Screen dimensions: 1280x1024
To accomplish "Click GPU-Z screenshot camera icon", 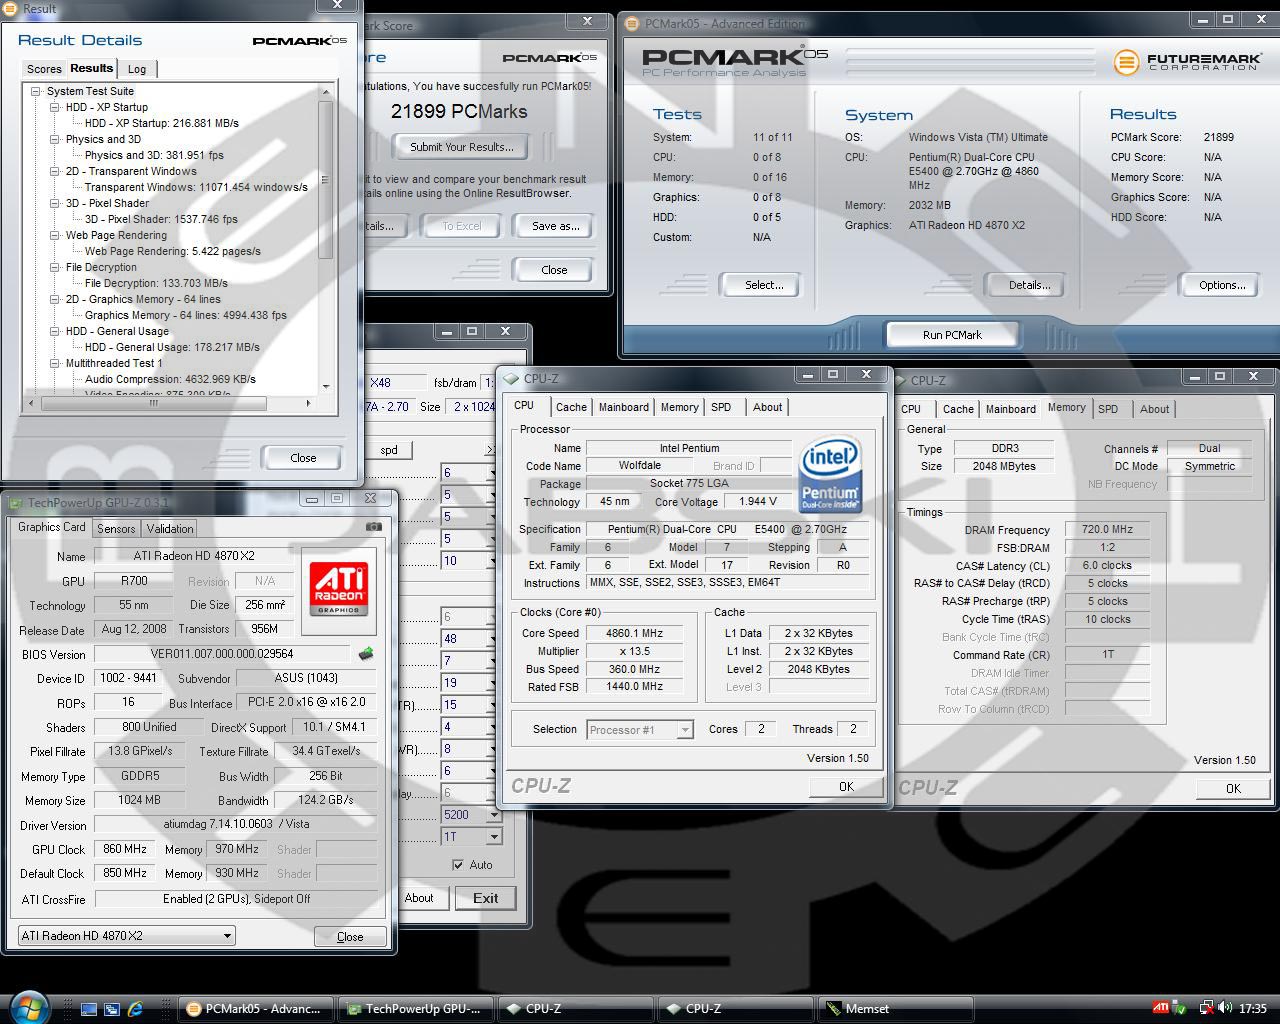I will coord(374,526).
